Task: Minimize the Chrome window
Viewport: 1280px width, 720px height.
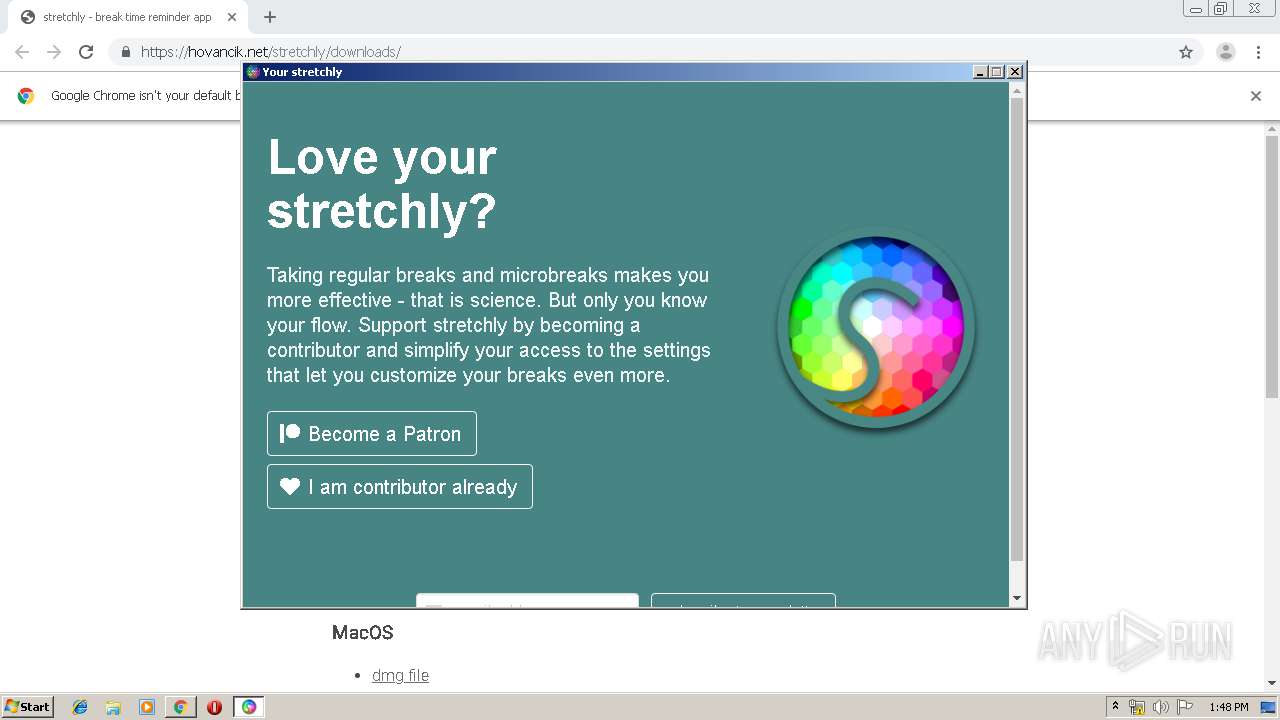Action: (1195, 9)
